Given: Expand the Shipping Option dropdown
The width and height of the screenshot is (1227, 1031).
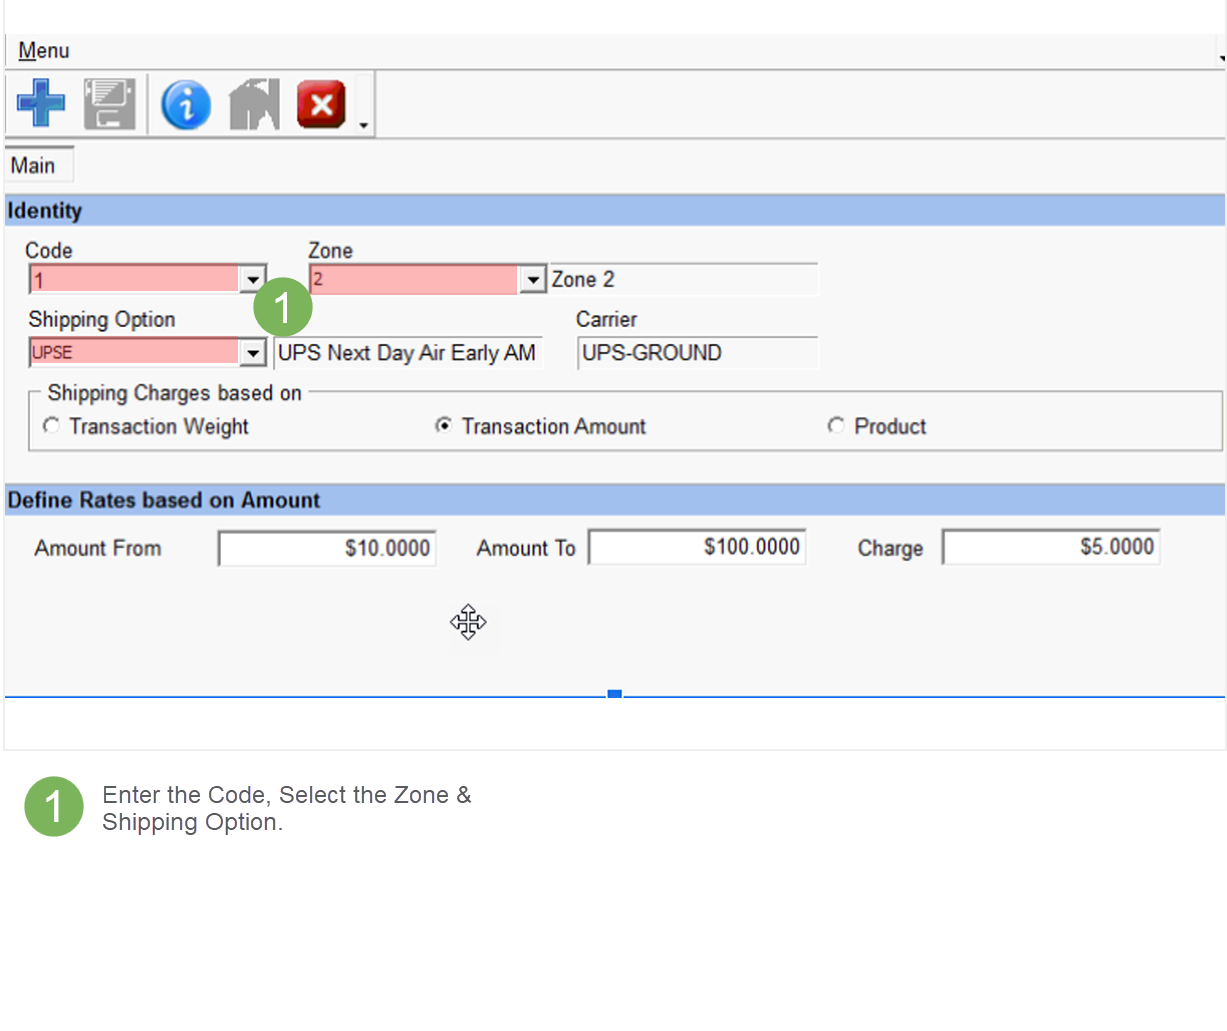Looking at the screenshot, I should [253, 353].
